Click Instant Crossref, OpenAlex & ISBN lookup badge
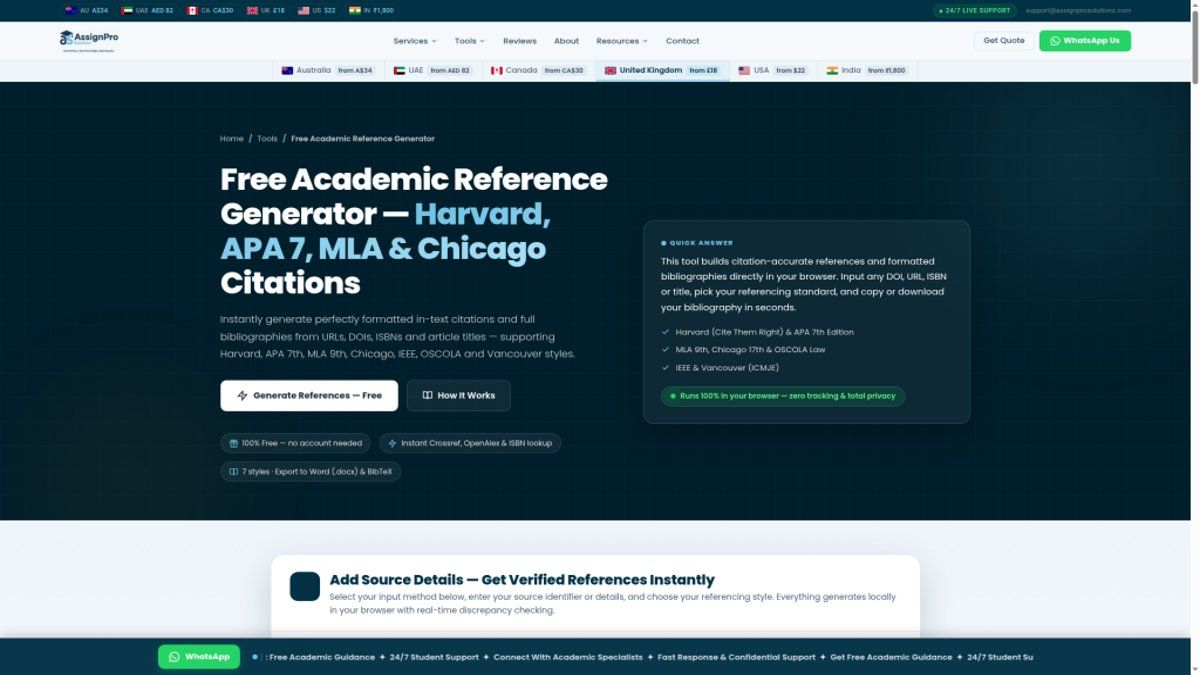The image size is (1200, 675). coord(470,443)
